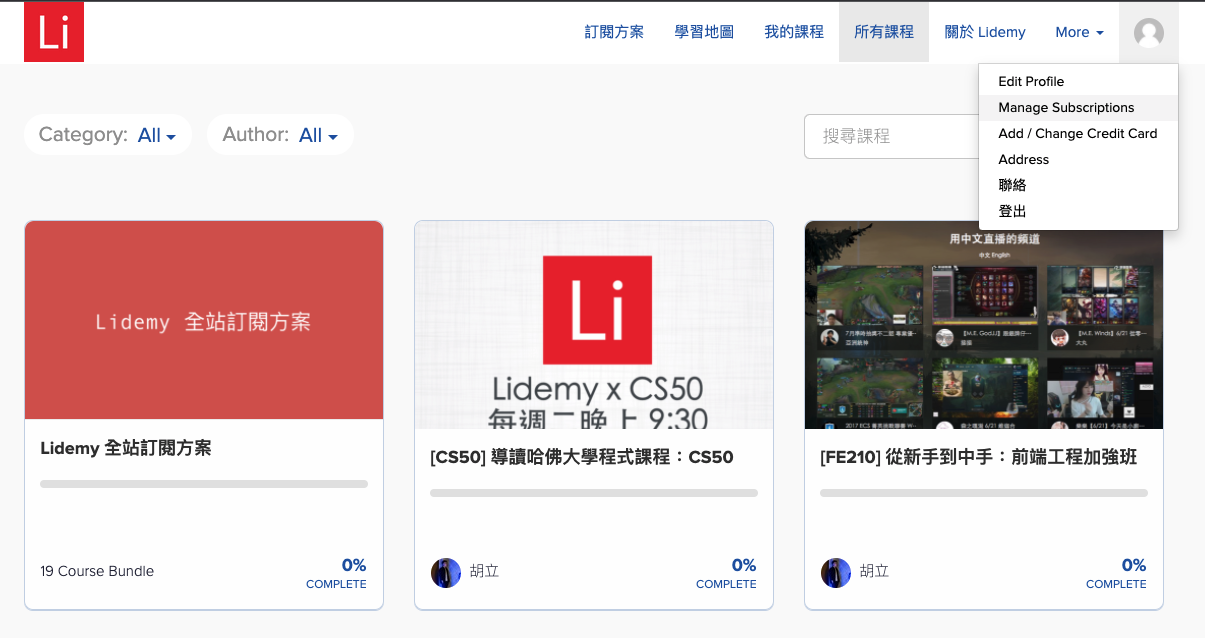
Task: Go to 學習地圖 page
Action: coord(704,32)
